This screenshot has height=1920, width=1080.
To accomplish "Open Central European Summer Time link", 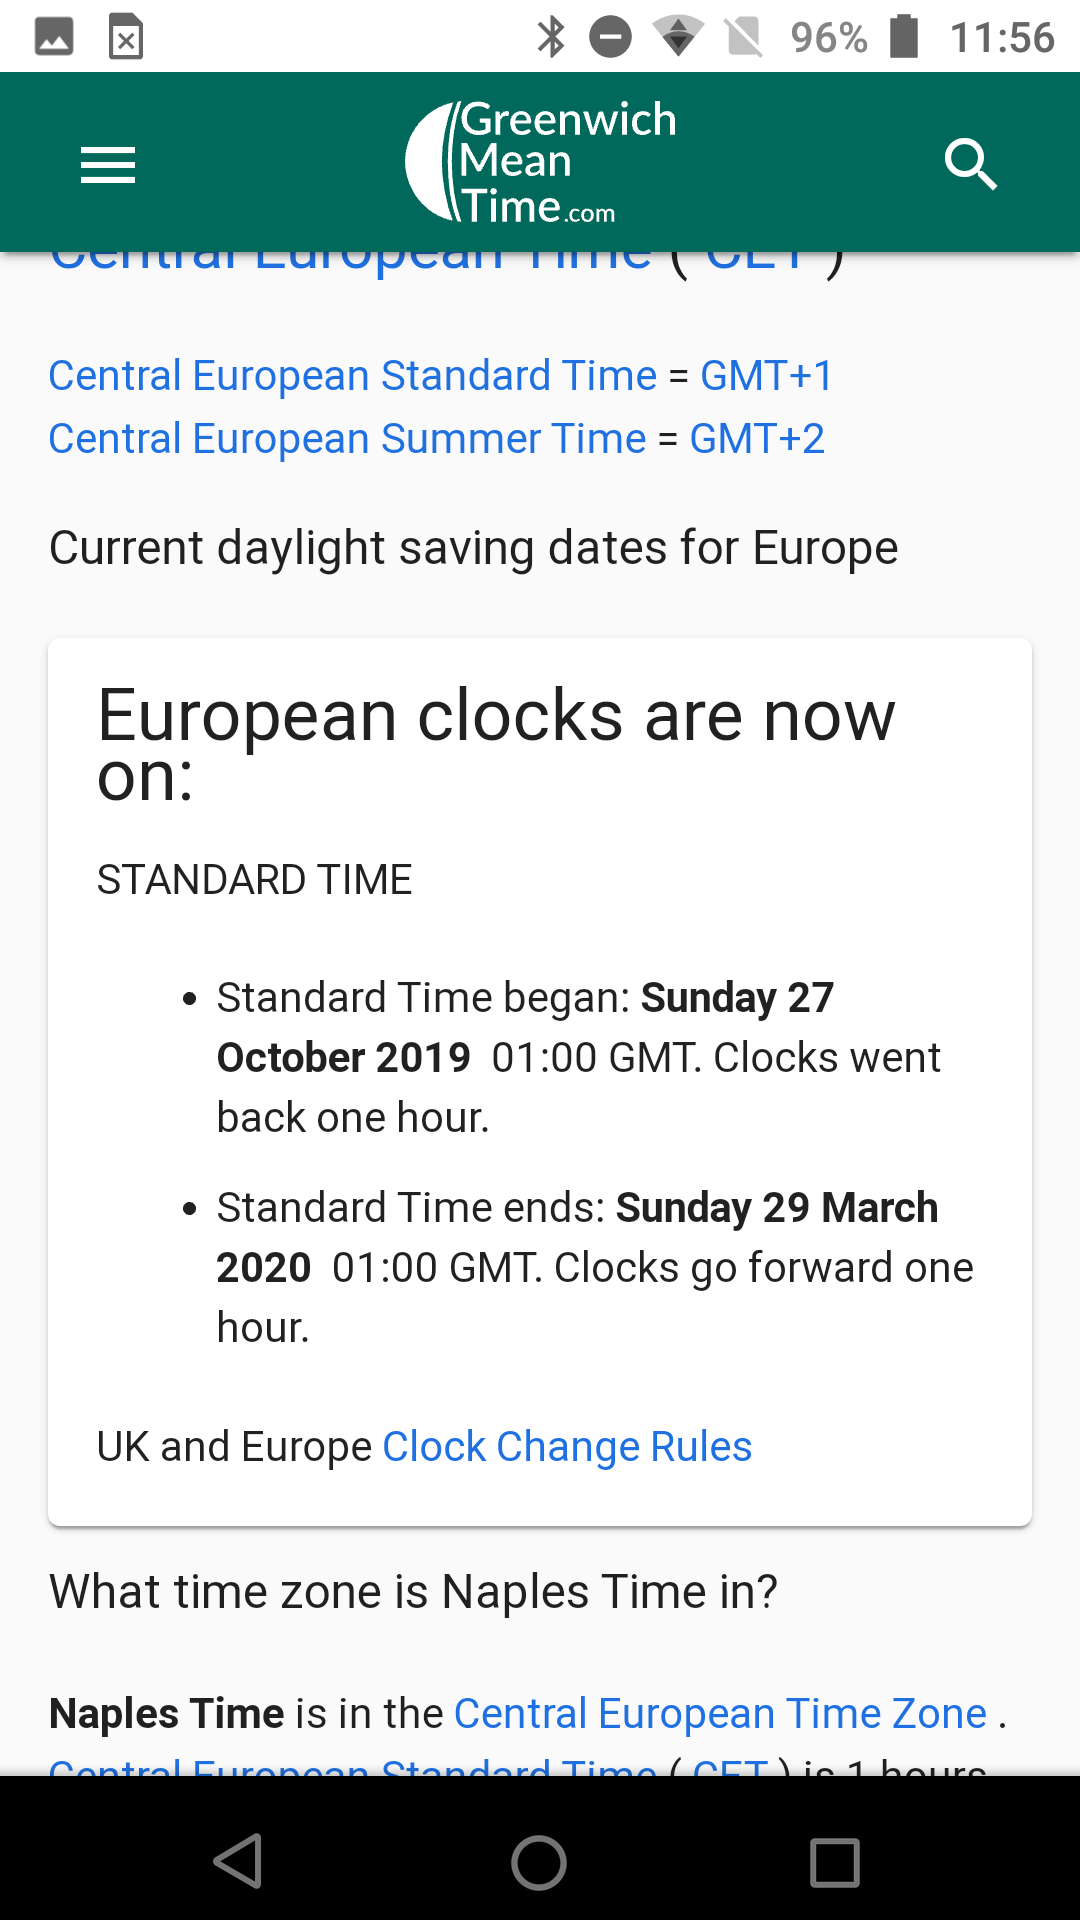I will [x=347, y=439].
